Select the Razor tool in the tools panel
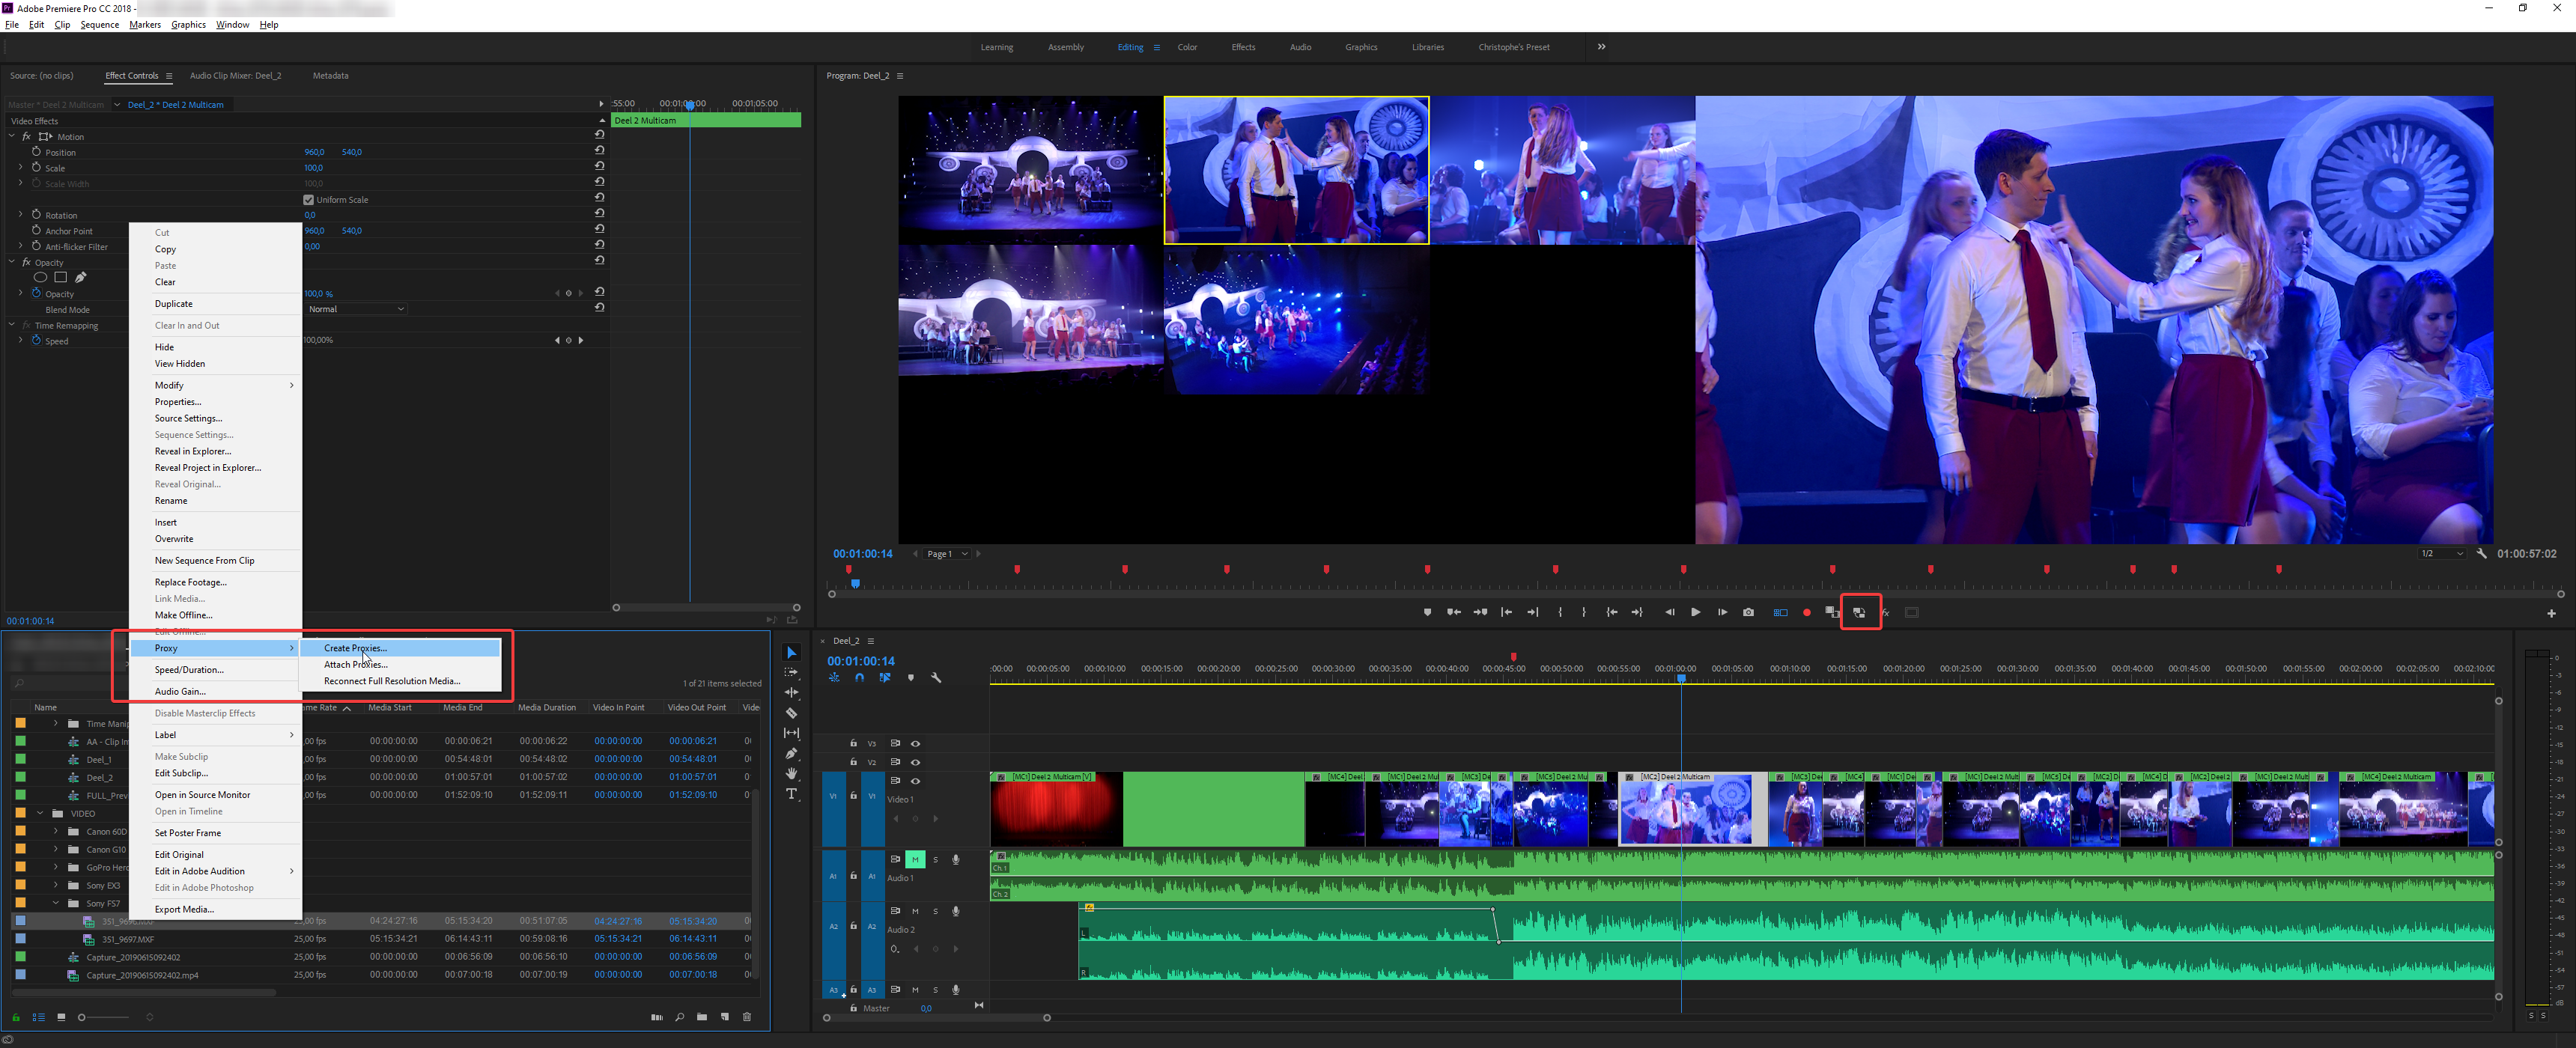 791,713
